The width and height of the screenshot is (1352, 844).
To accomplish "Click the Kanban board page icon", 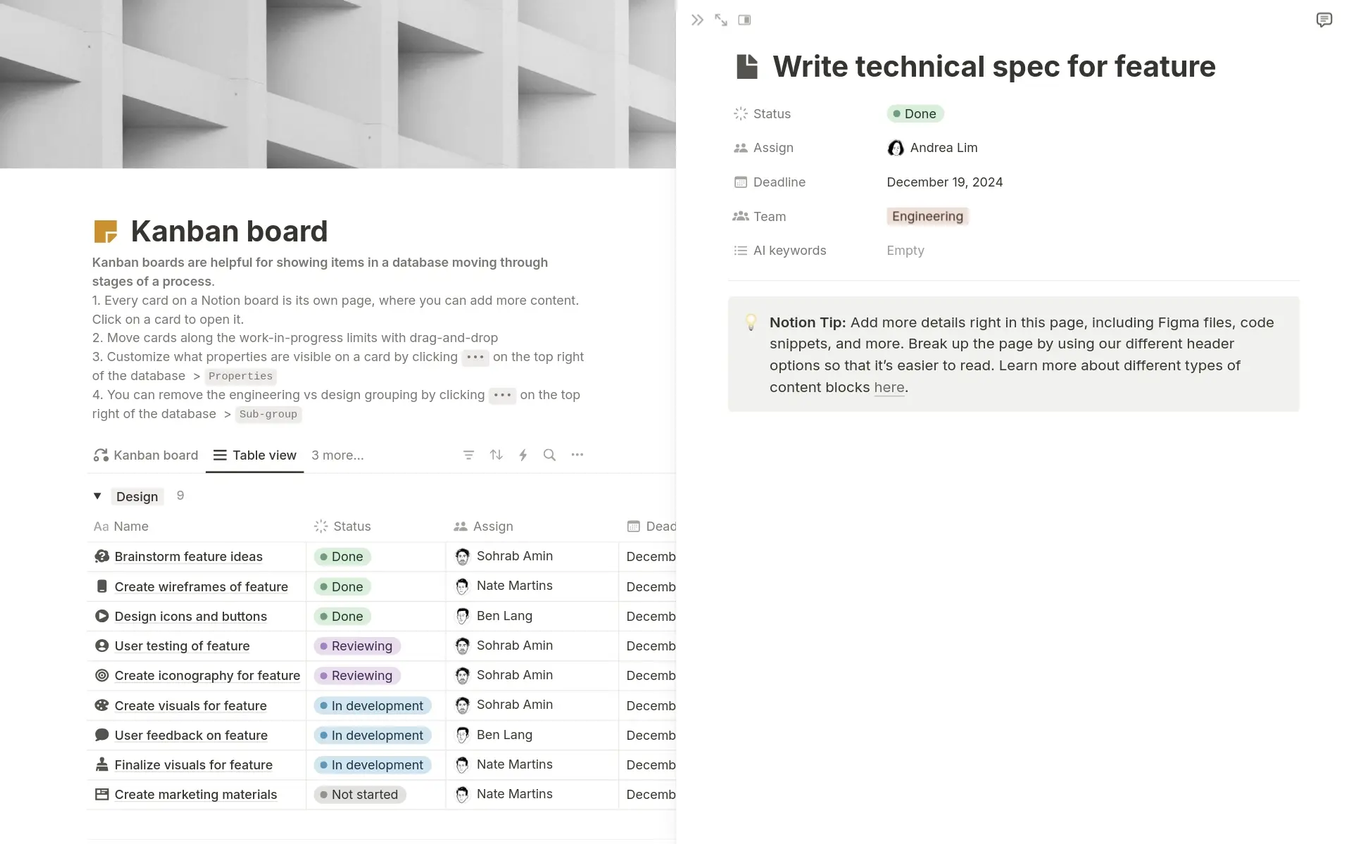I will tap(105, 231).
